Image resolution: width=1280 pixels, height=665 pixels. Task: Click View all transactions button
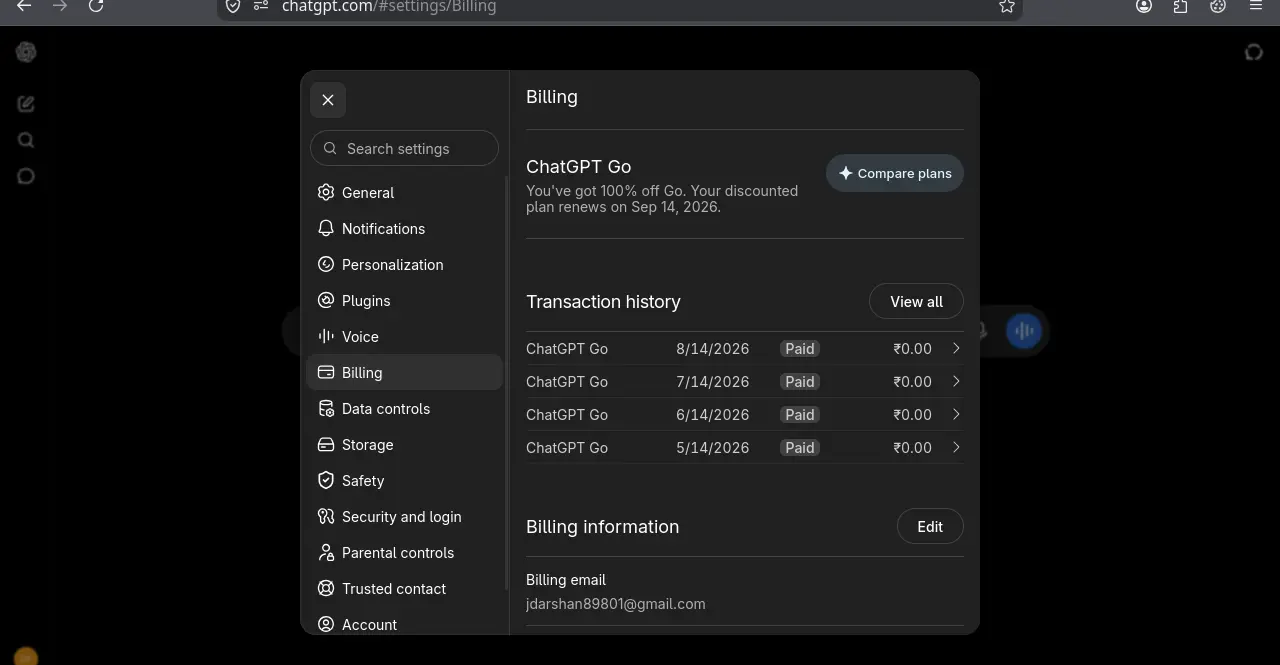pyautogui.click(x=916, y=301)
